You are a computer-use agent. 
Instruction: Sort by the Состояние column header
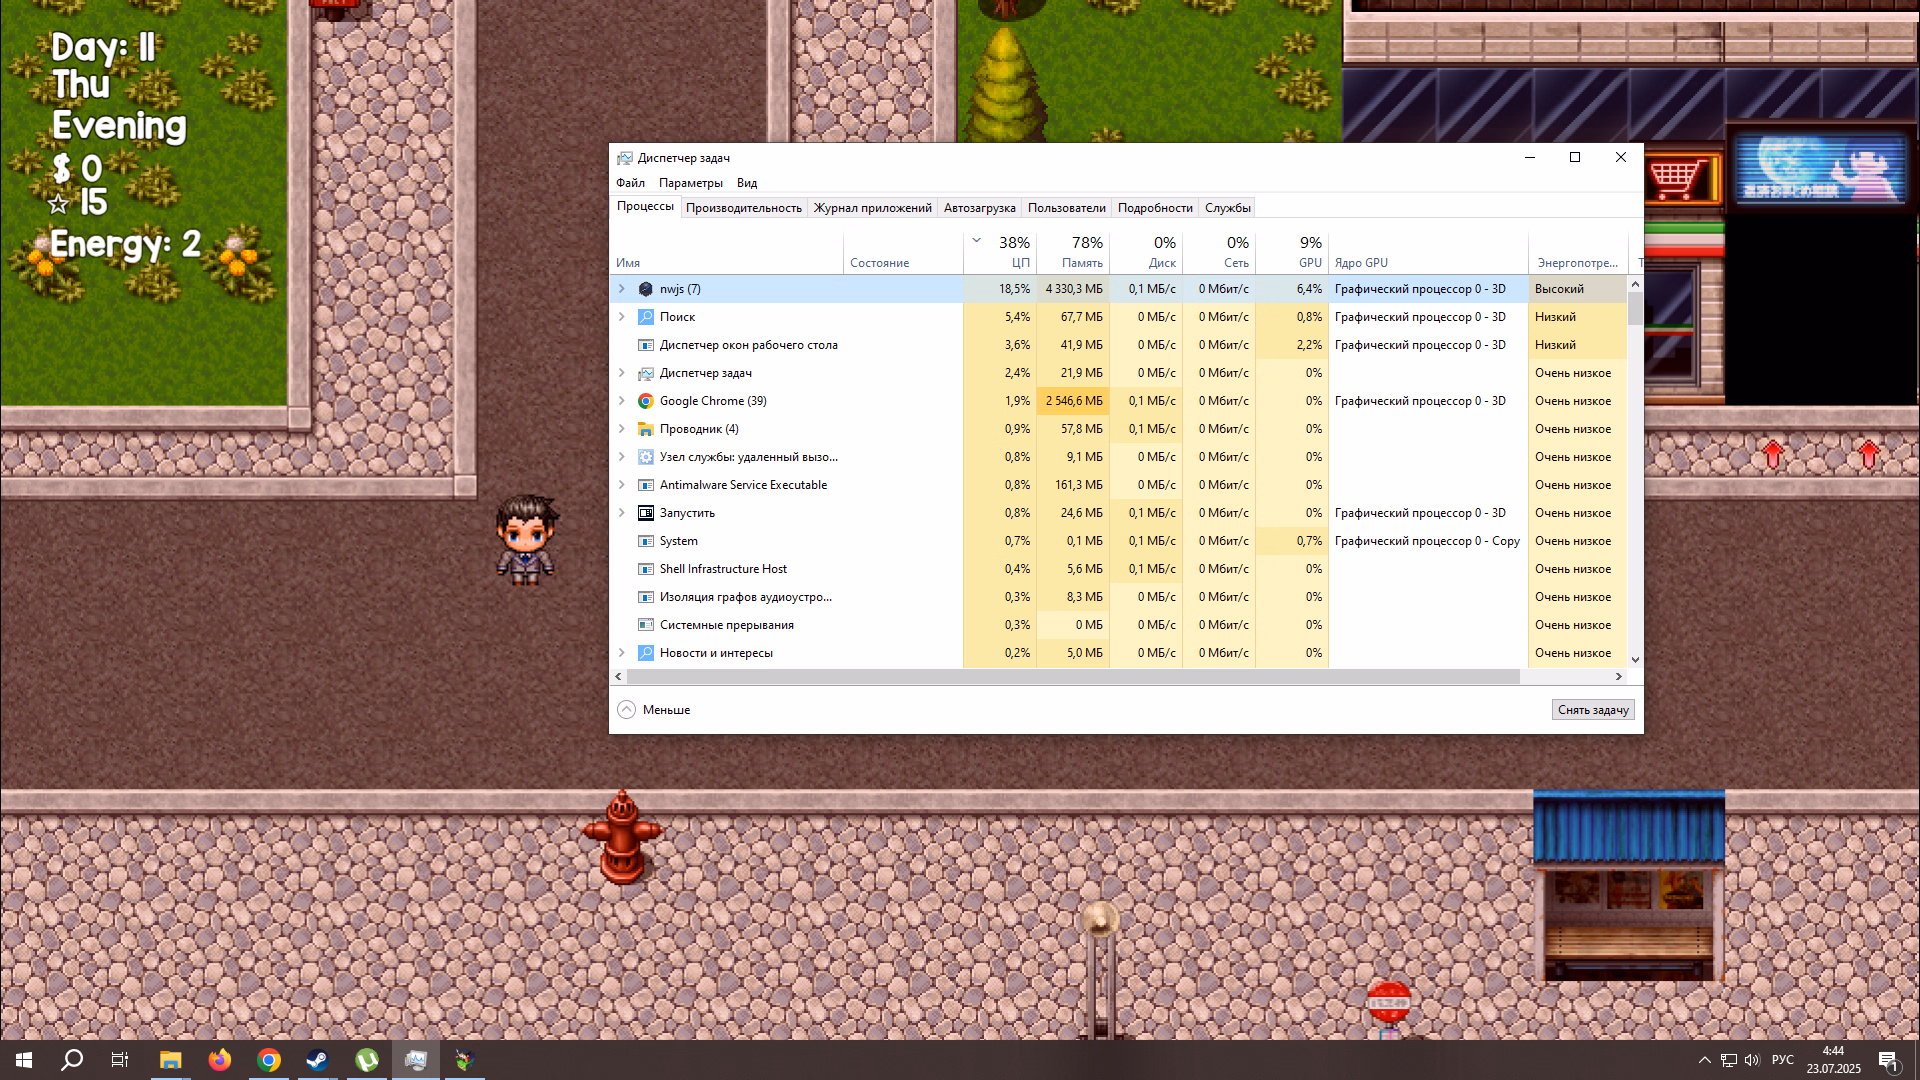[903, 253]
